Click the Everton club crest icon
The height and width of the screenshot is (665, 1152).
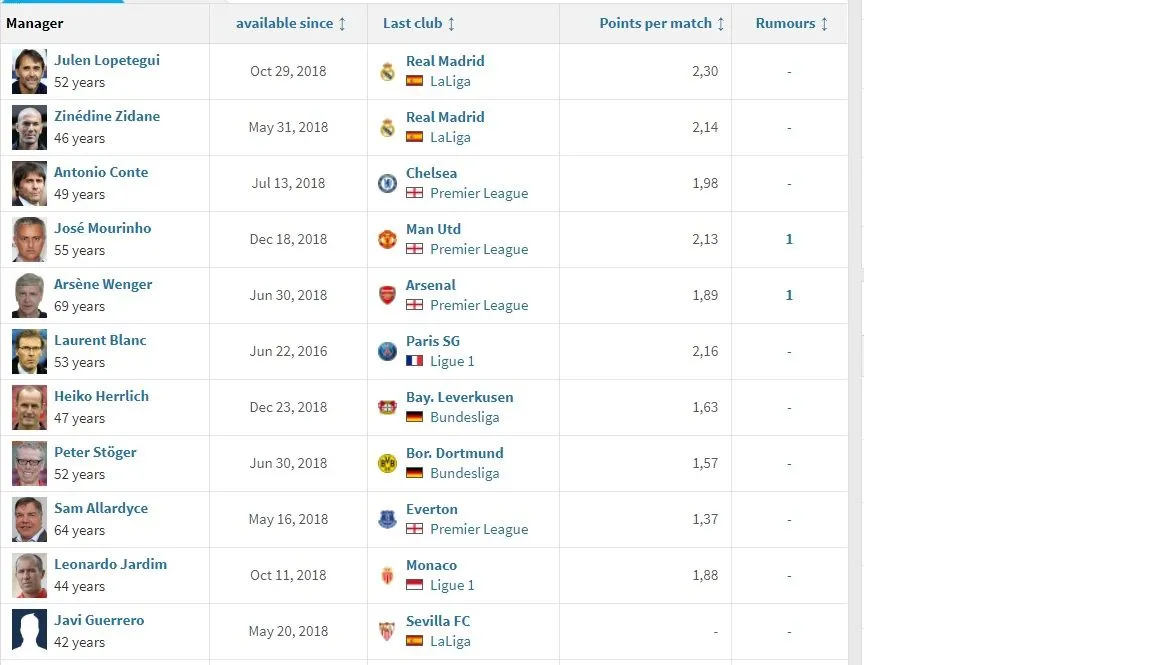[x=387, y=519]
